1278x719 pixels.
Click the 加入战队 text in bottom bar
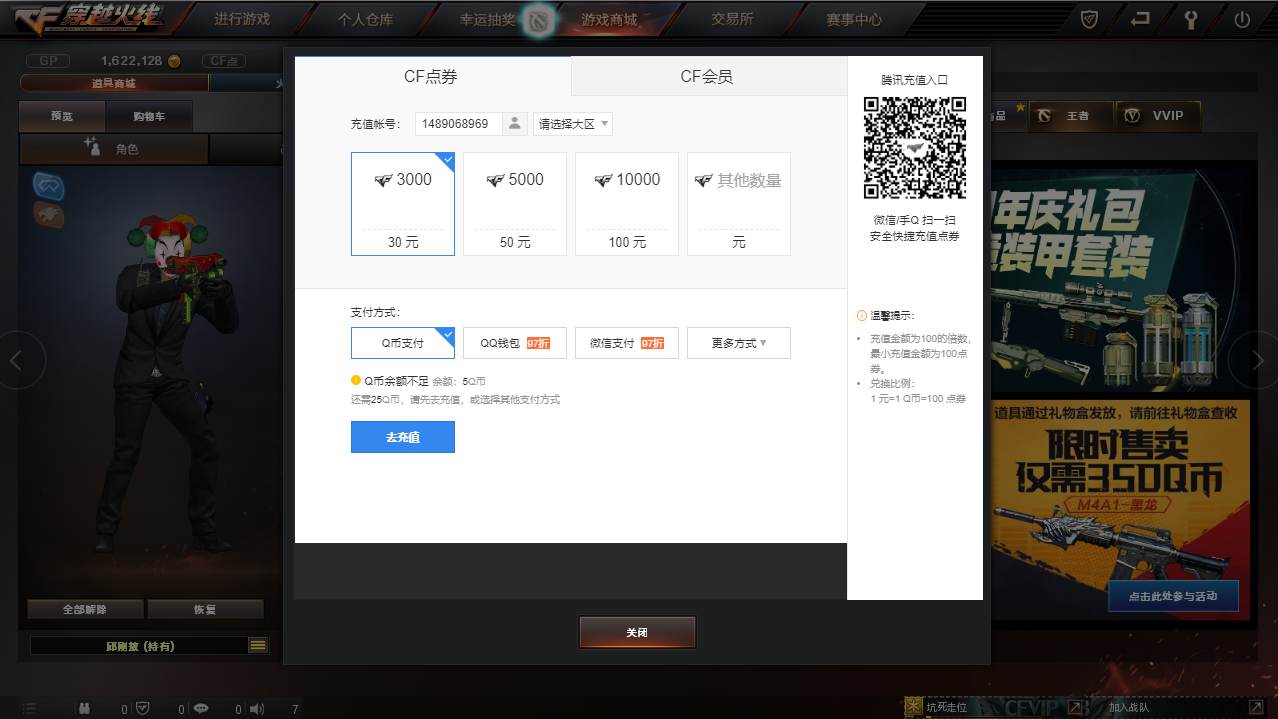(x=1129, y=707)
